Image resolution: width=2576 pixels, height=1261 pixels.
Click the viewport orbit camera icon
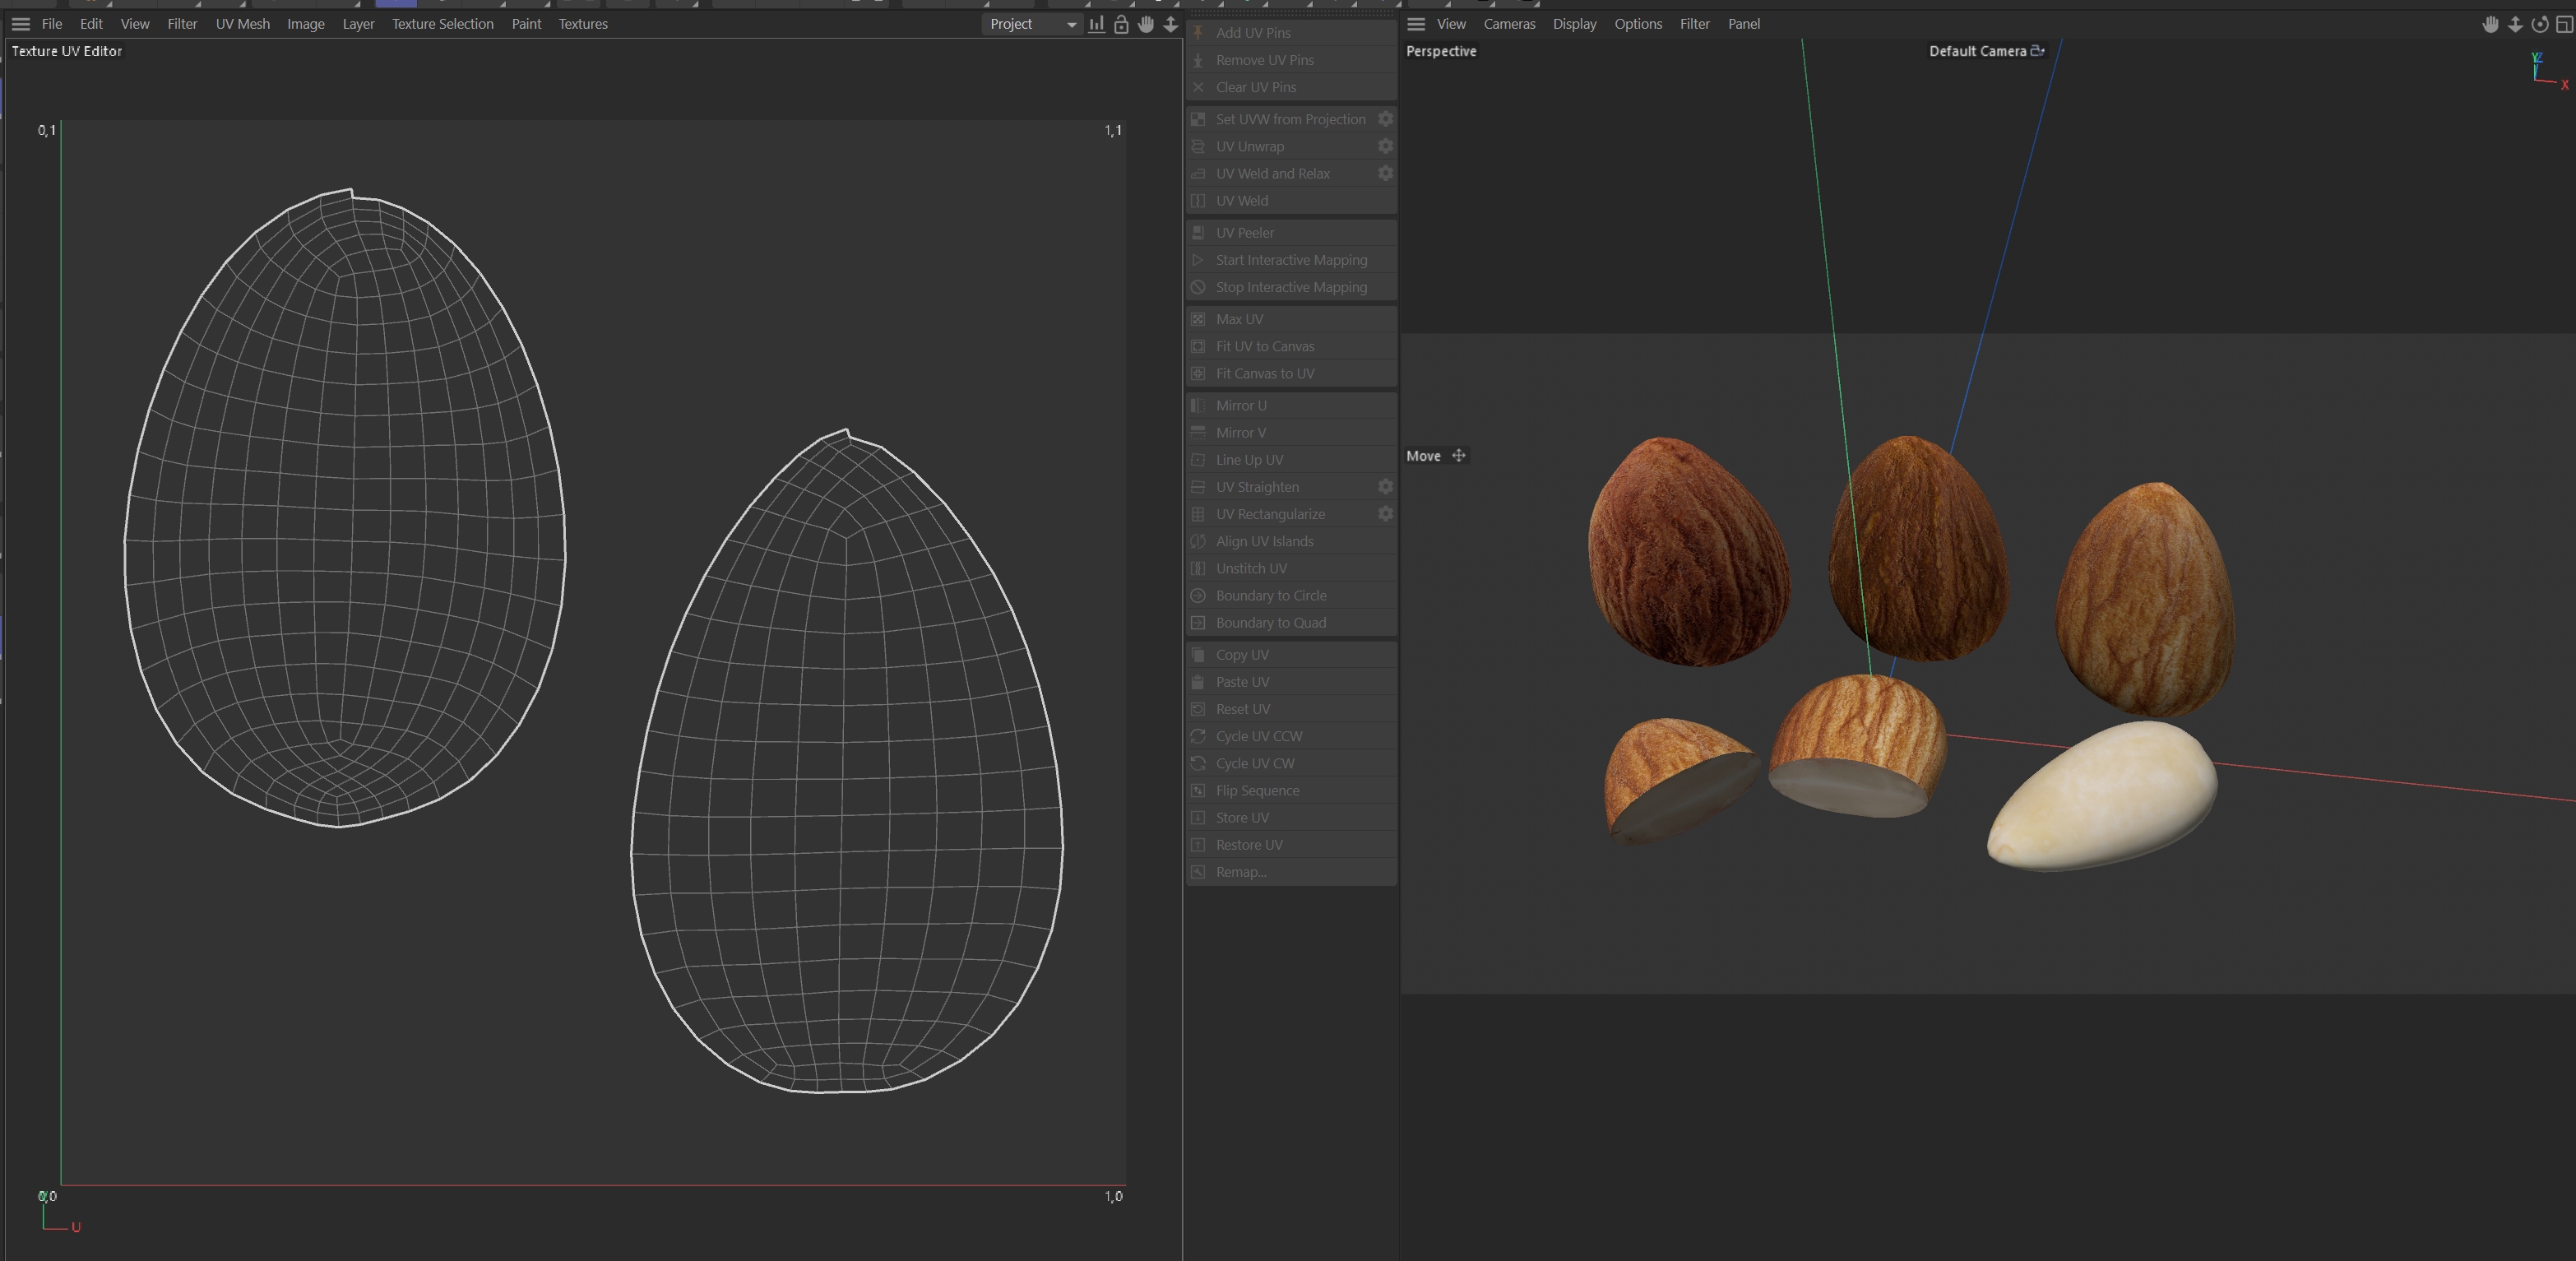pyautogui.click(x=2539, y=24)
